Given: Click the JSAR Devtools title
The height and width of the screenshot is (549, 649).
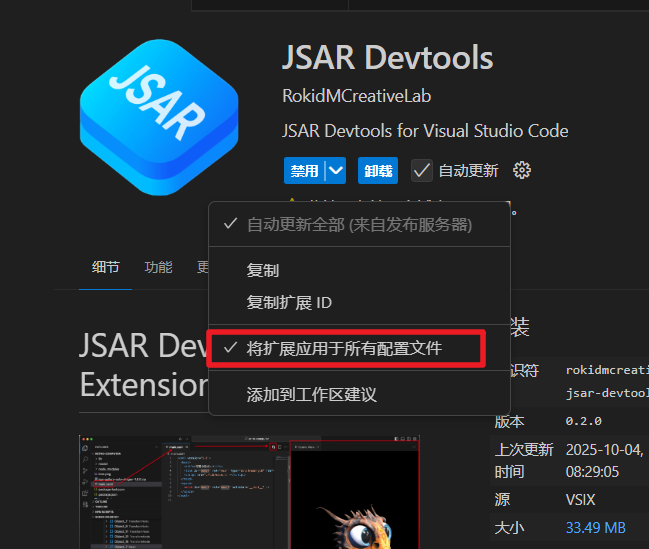Looking at the screenshot, I should (x=388, y=58).
